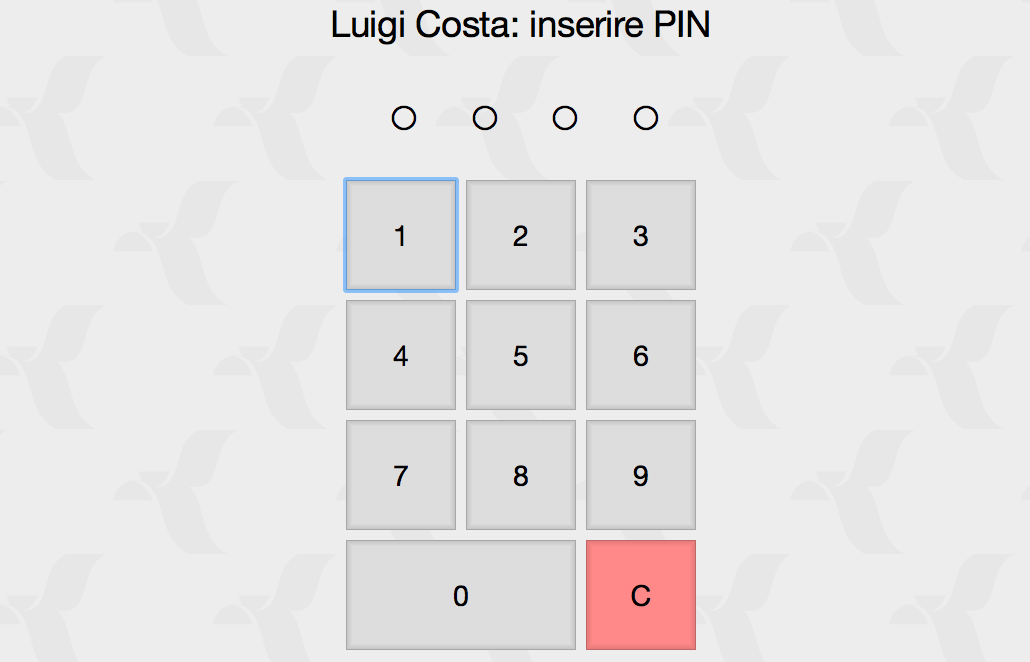Tap the 9 key

point(641,475)
